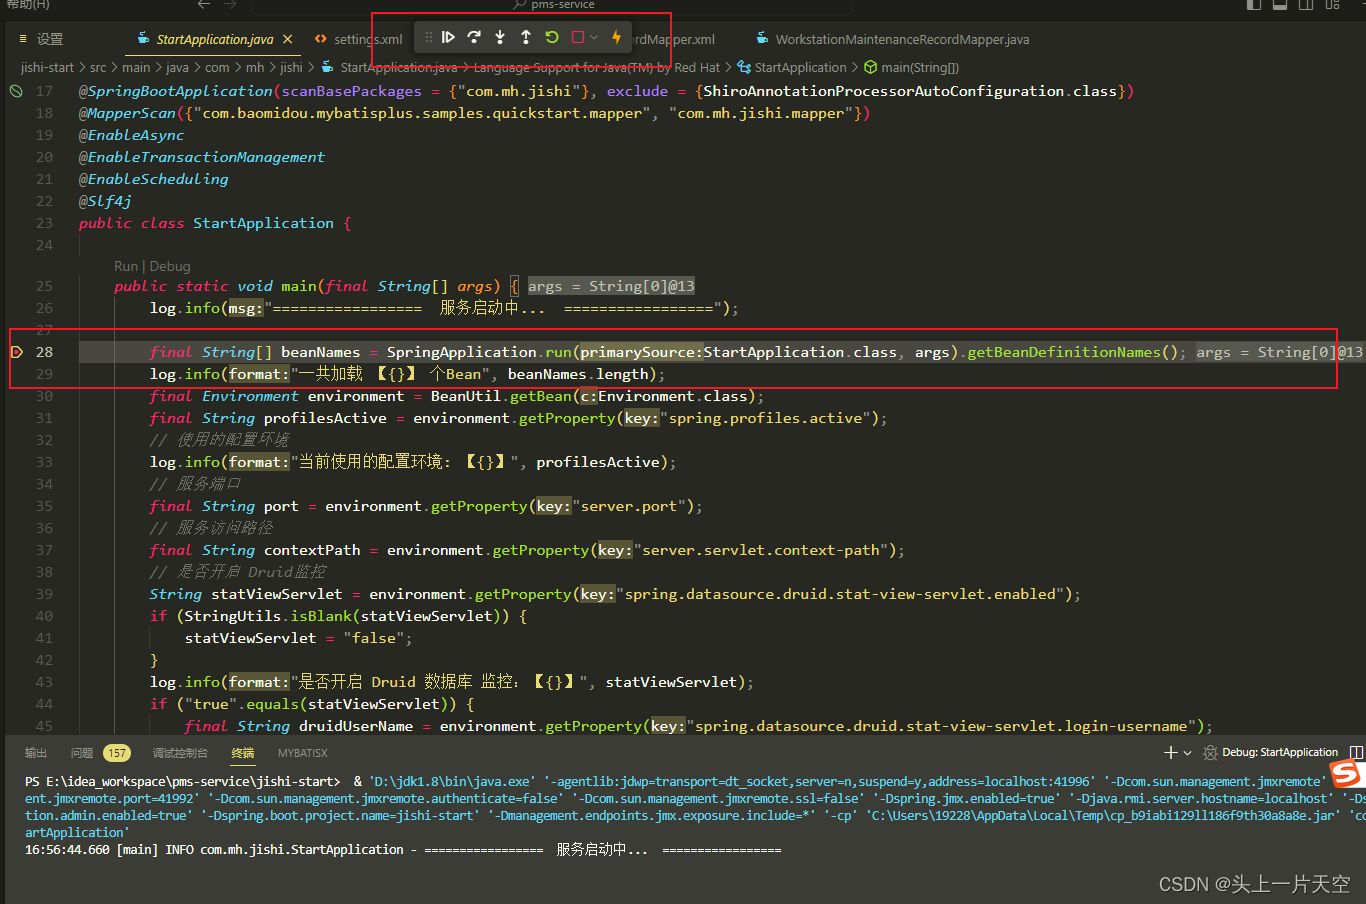Click the word StartApplication on line 23
The width and height of the screenshot is (1366, 904).
coord(263,223)
